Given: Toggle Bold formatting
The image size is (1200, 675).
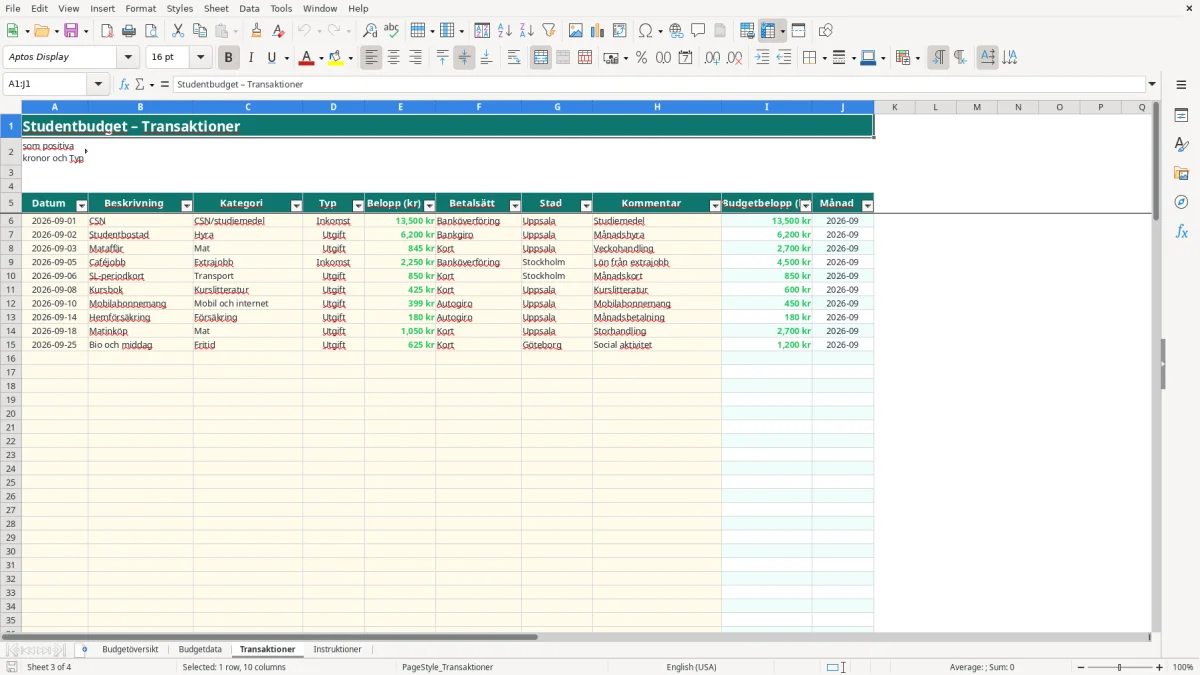Looking at the screenshot, I should 228,58.
